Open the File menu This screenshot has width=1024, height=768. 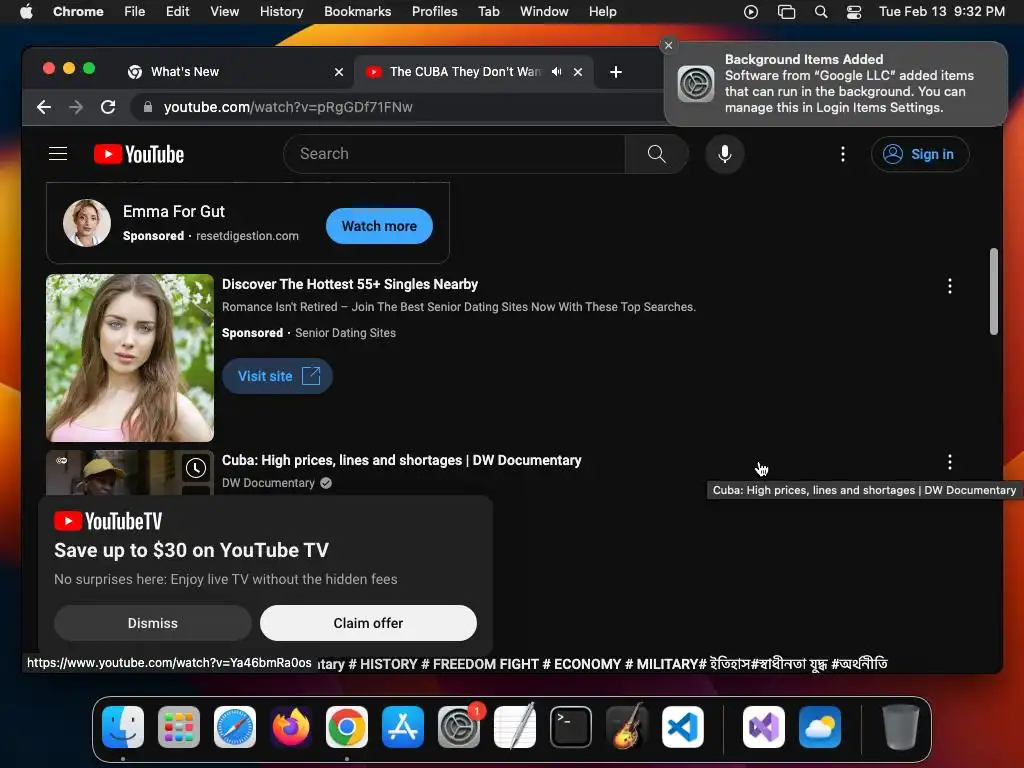(135, 12)
